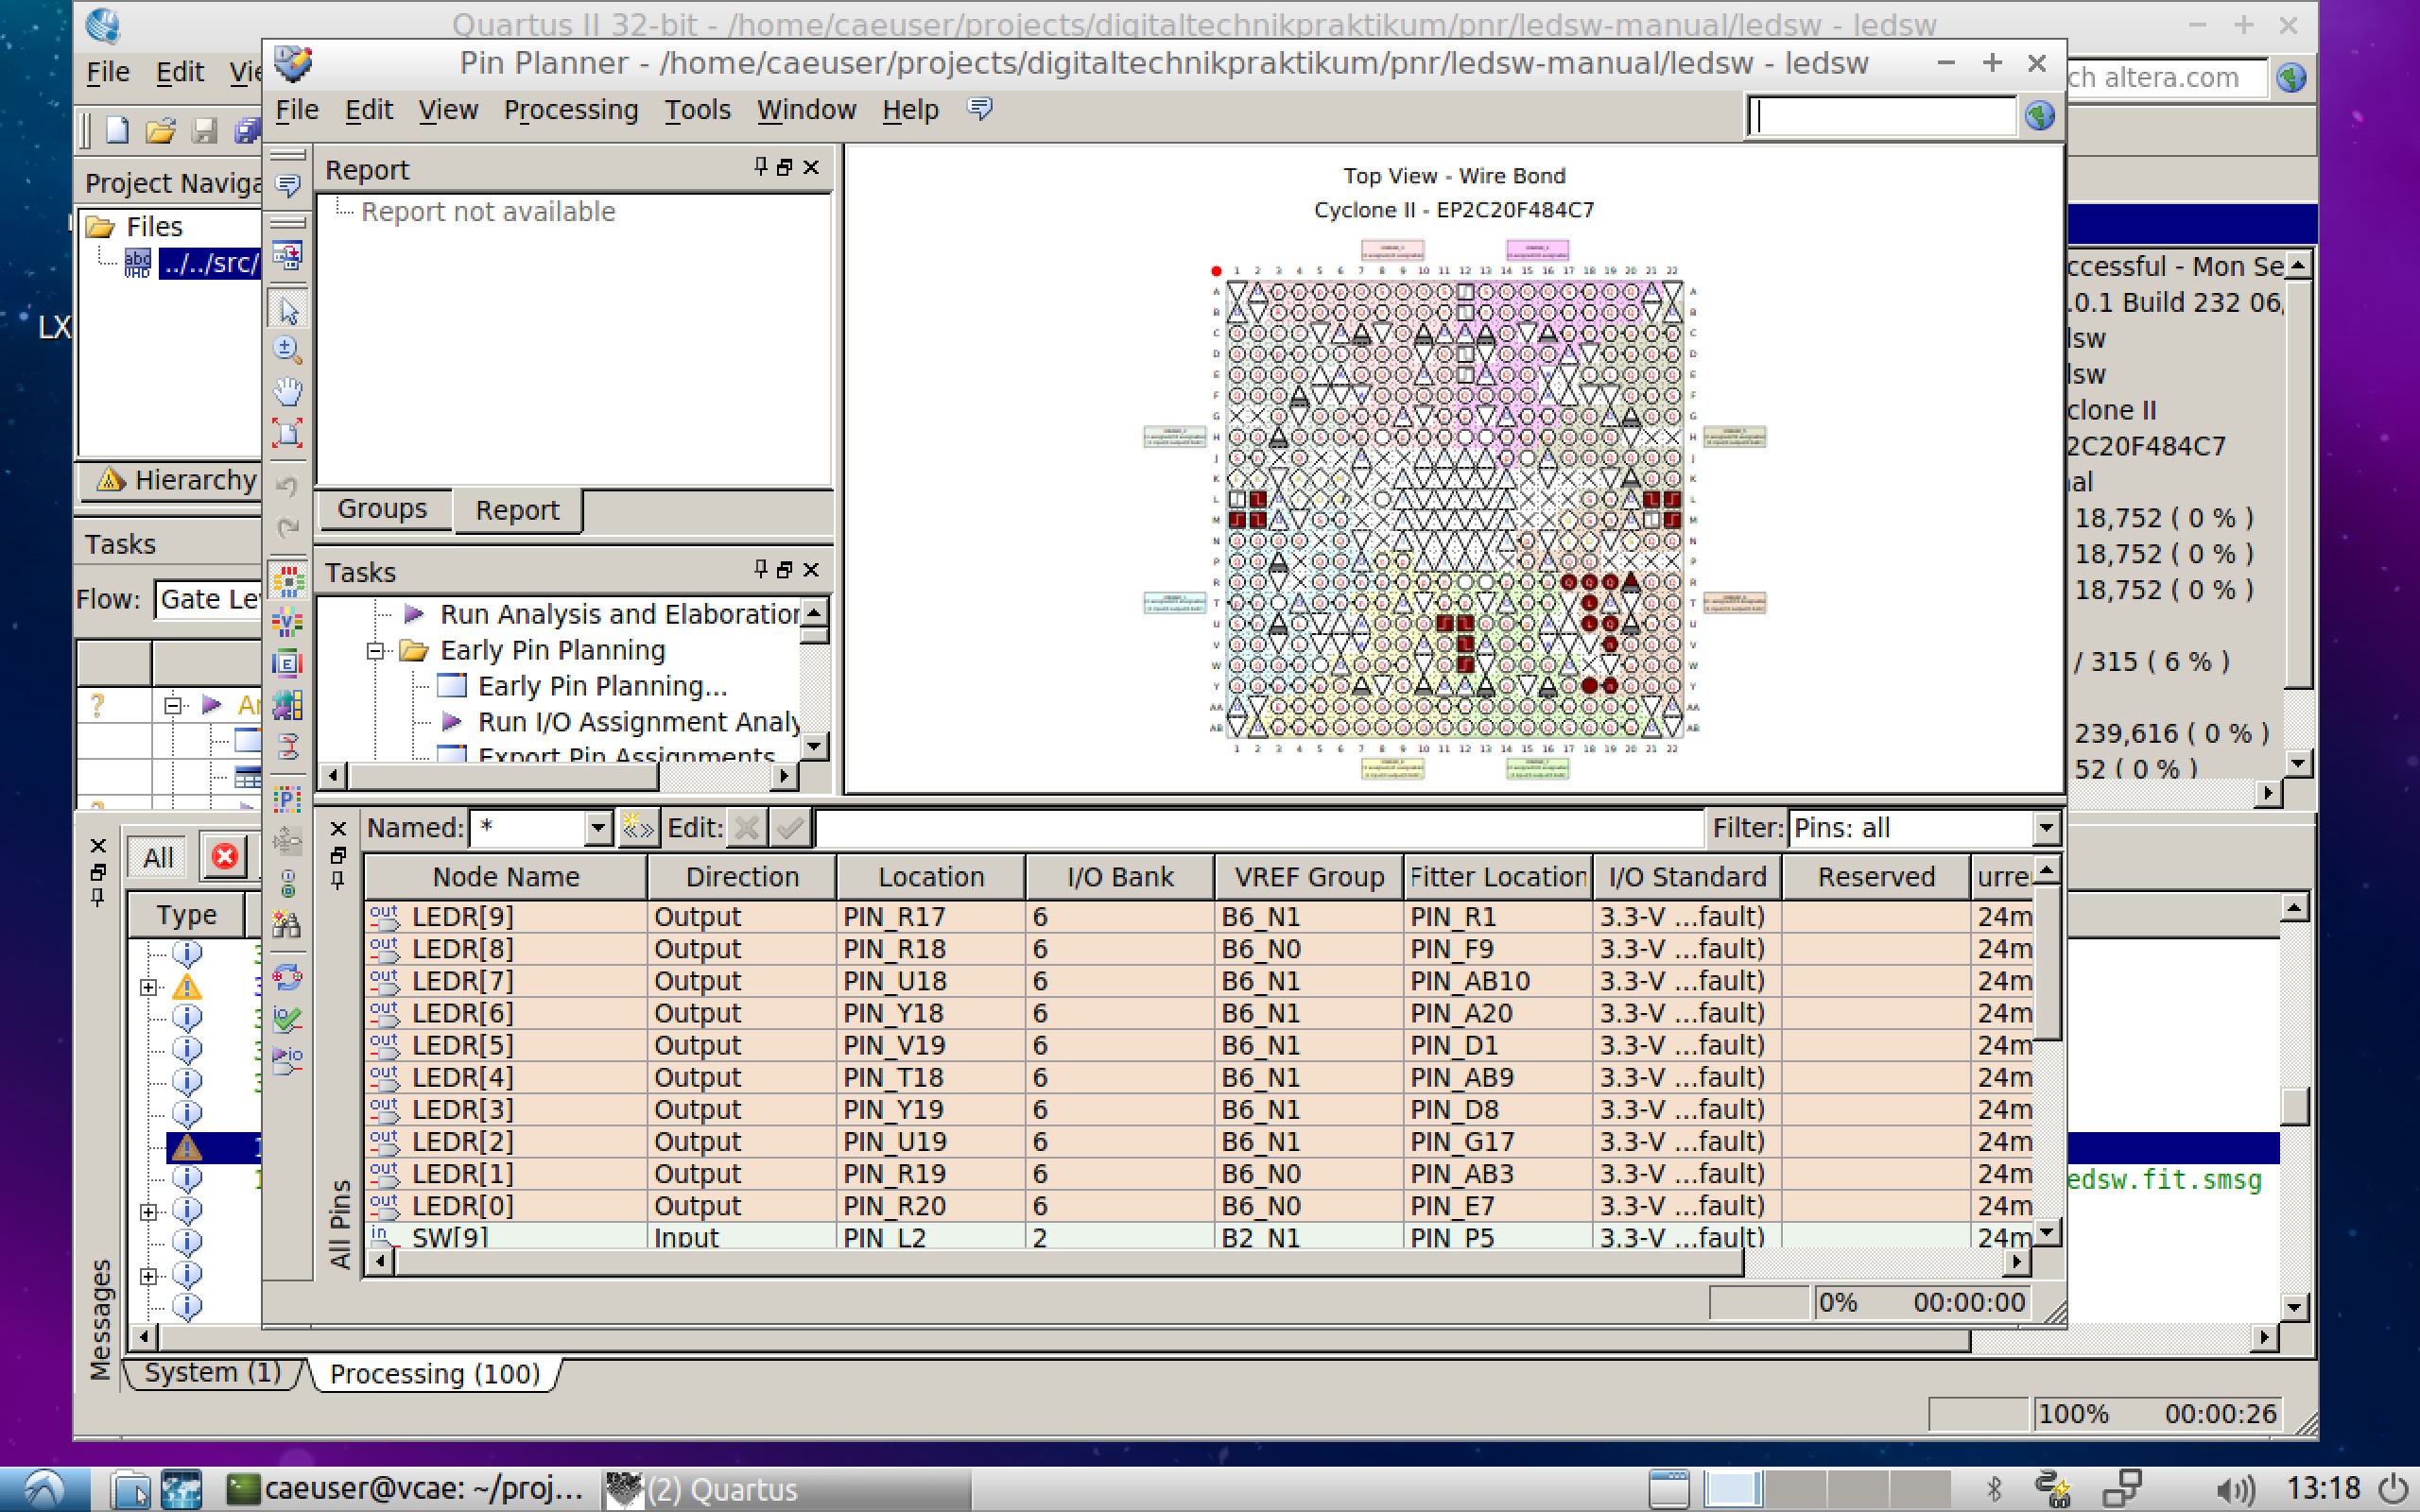Toggle show VREF groups icon

click(288, 622)
